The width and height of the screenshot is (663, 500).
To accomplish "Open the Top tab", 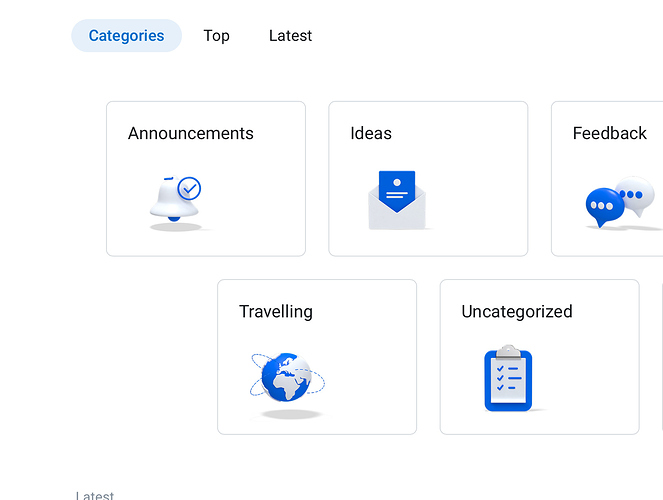I will point(216,36).
